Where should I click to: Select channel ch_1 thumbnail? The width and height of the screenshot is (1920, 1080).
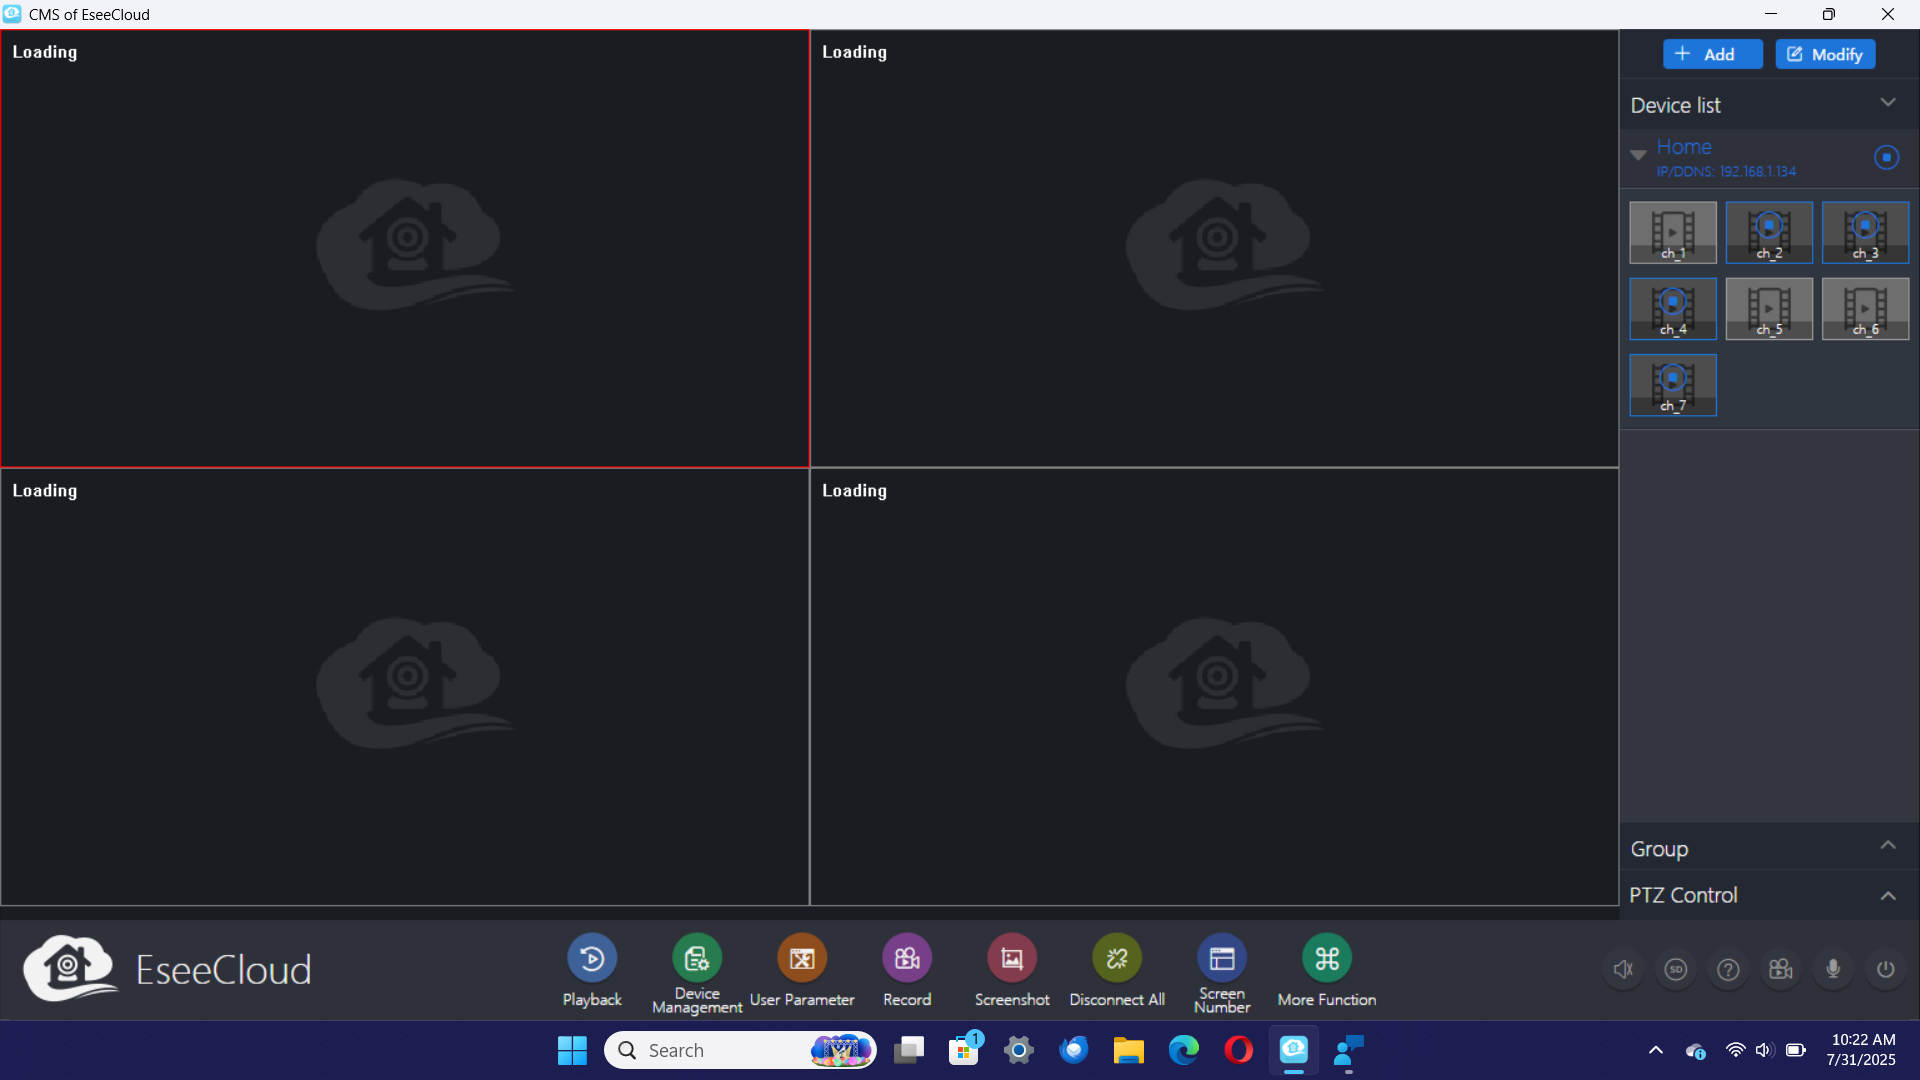(1673, 233)
